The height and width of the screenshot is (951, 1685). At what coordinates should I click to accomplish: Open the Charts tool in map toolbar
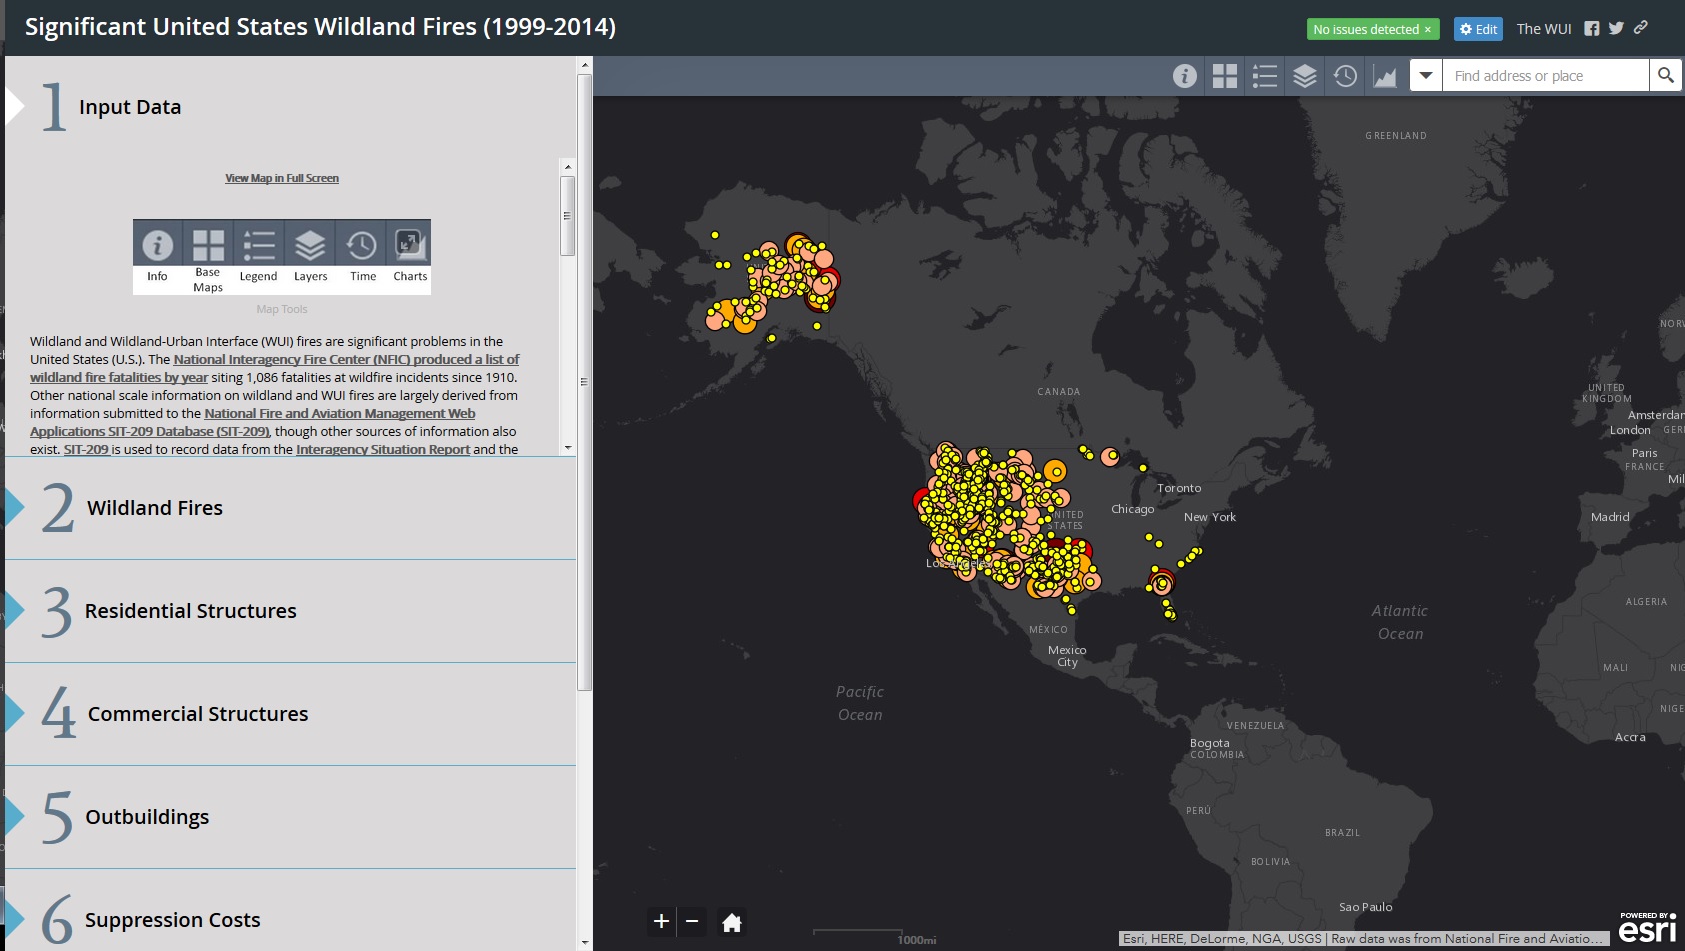click(x=1385, y=76)
